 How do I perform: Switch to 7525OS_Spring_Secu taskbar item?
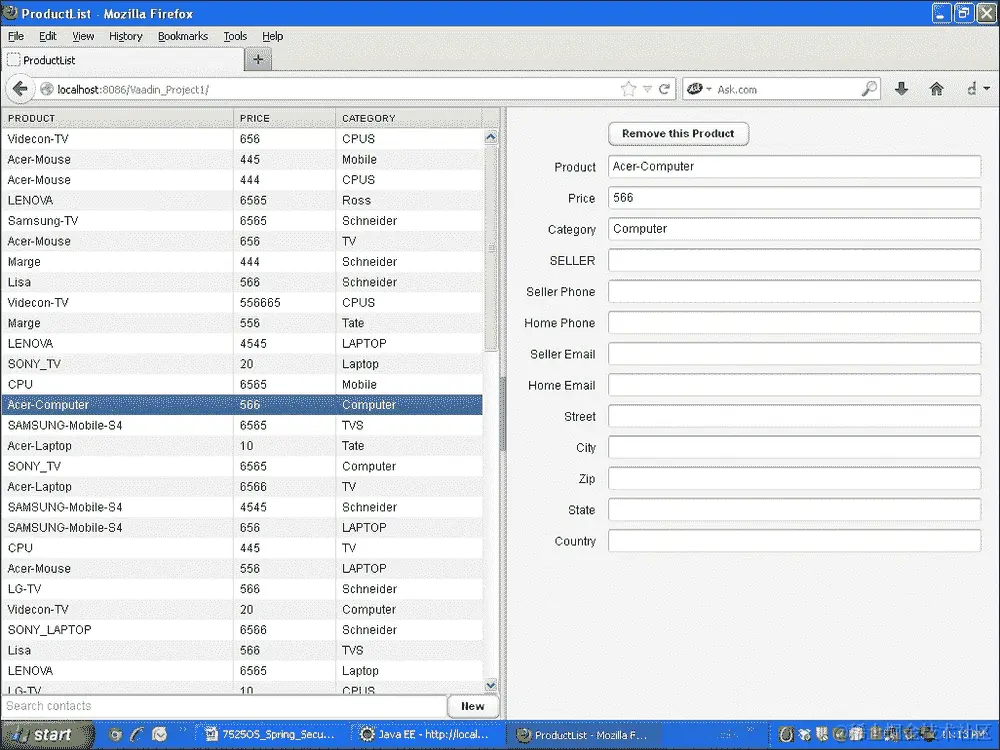(272, 735)
